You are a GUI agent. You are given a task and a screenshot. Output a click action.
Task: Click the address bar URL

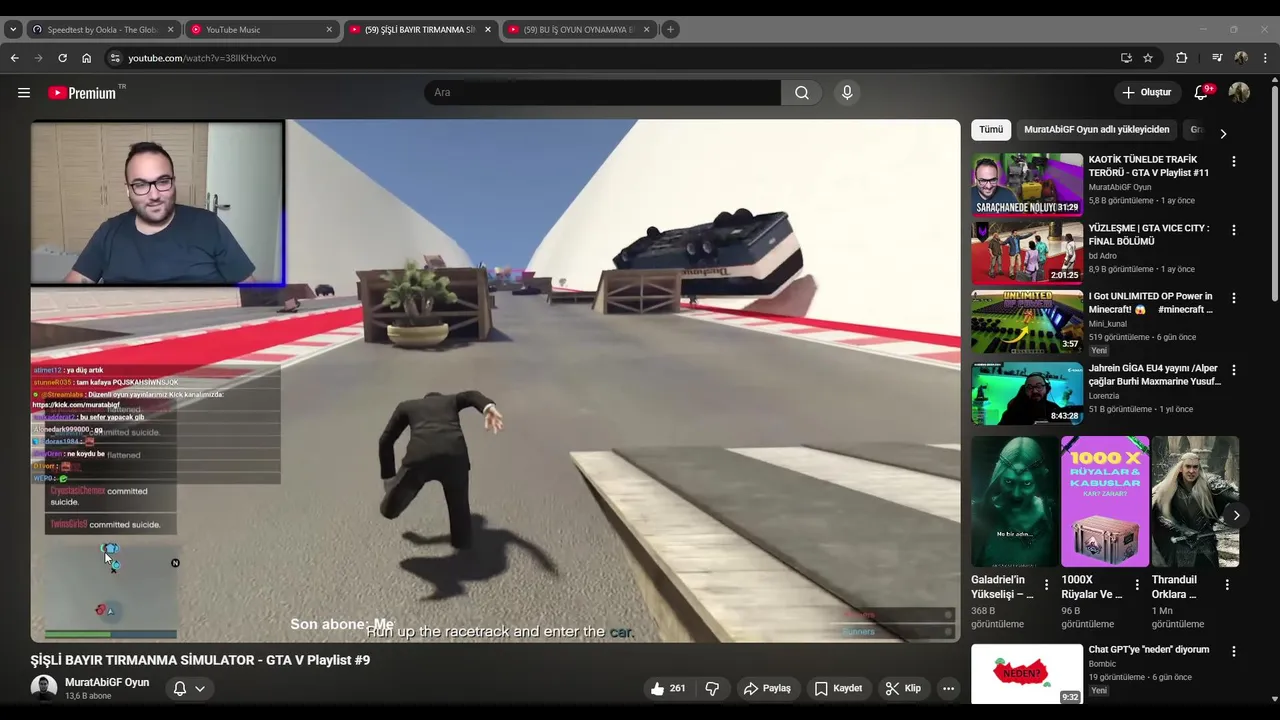coord(202,58)
